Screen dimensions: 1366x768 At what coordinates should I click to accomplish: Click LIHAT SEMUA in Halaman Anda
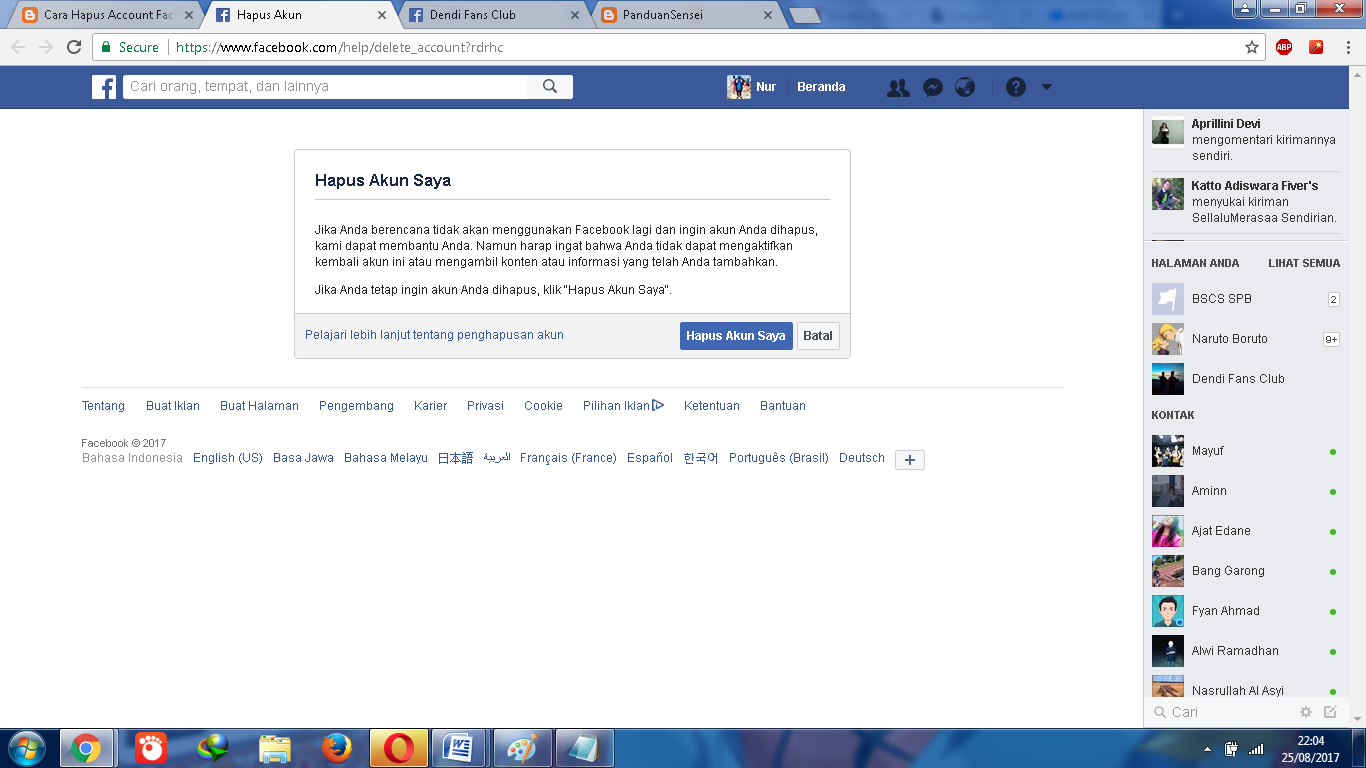click(1304, 263)
